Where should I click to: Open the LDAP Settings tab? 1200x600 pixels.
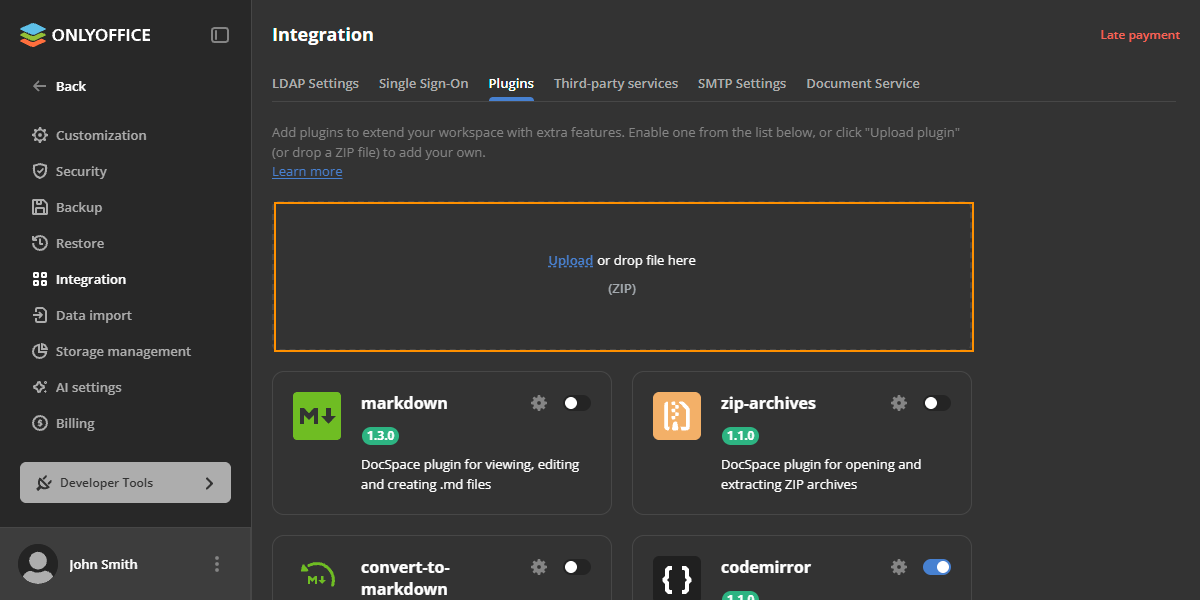point(315,84)
